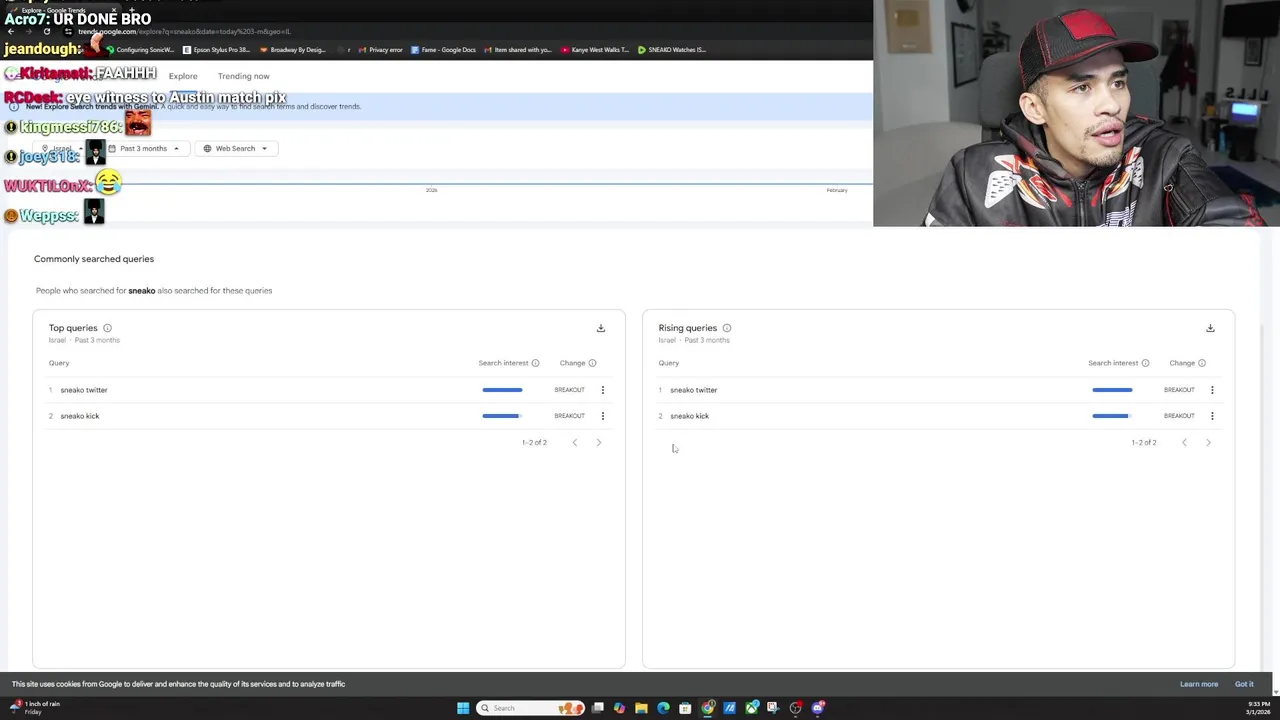Click search interest bar for top sneako twitter

click(502, 390)
